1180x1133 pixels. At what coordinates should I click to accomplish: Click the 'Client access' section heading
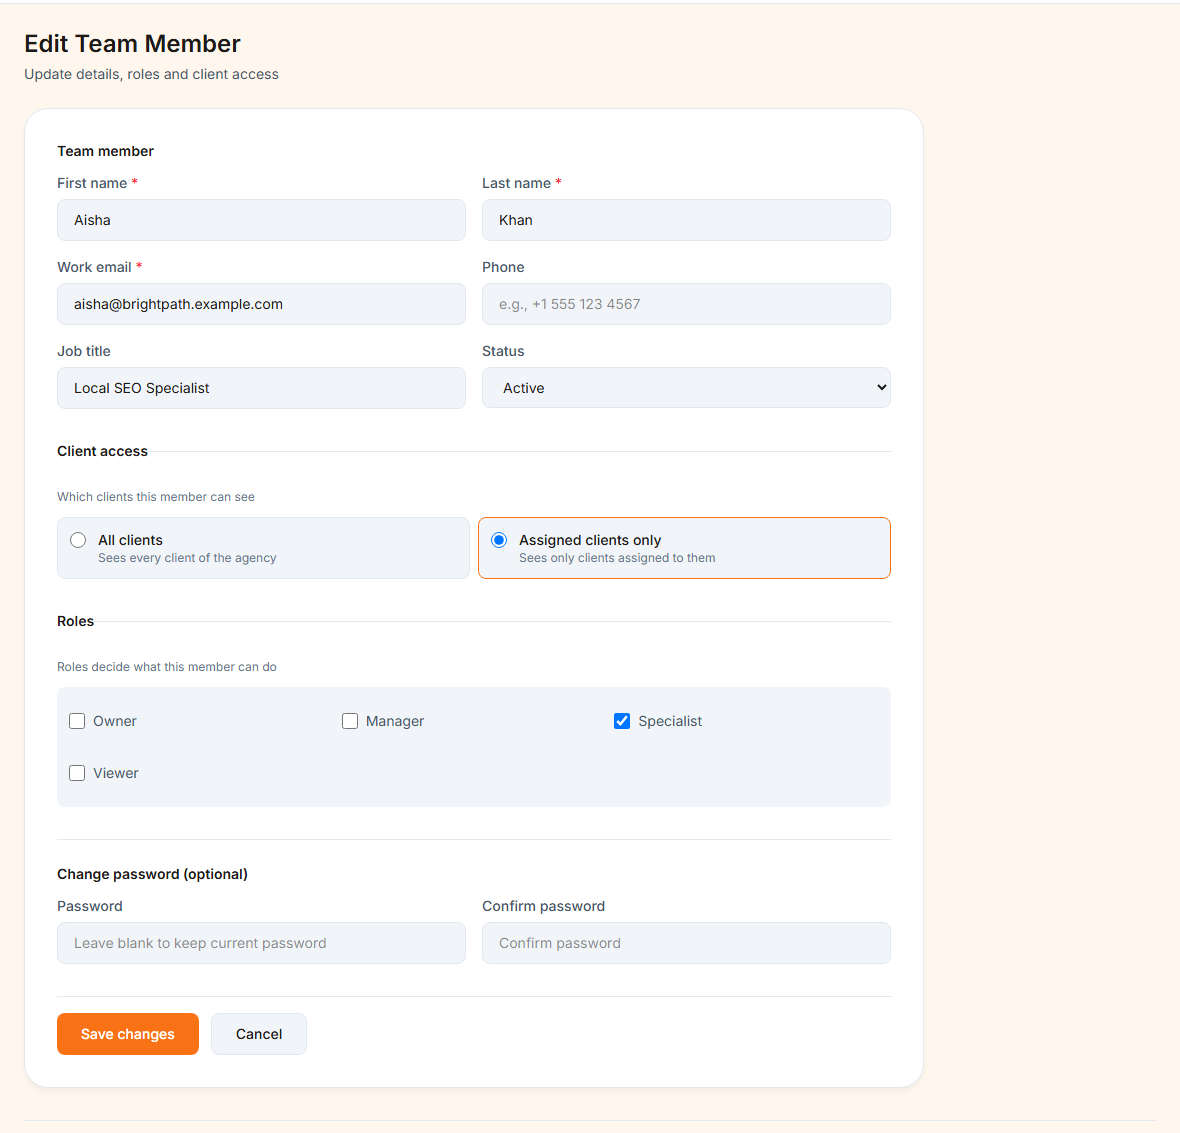click(102, 451)
